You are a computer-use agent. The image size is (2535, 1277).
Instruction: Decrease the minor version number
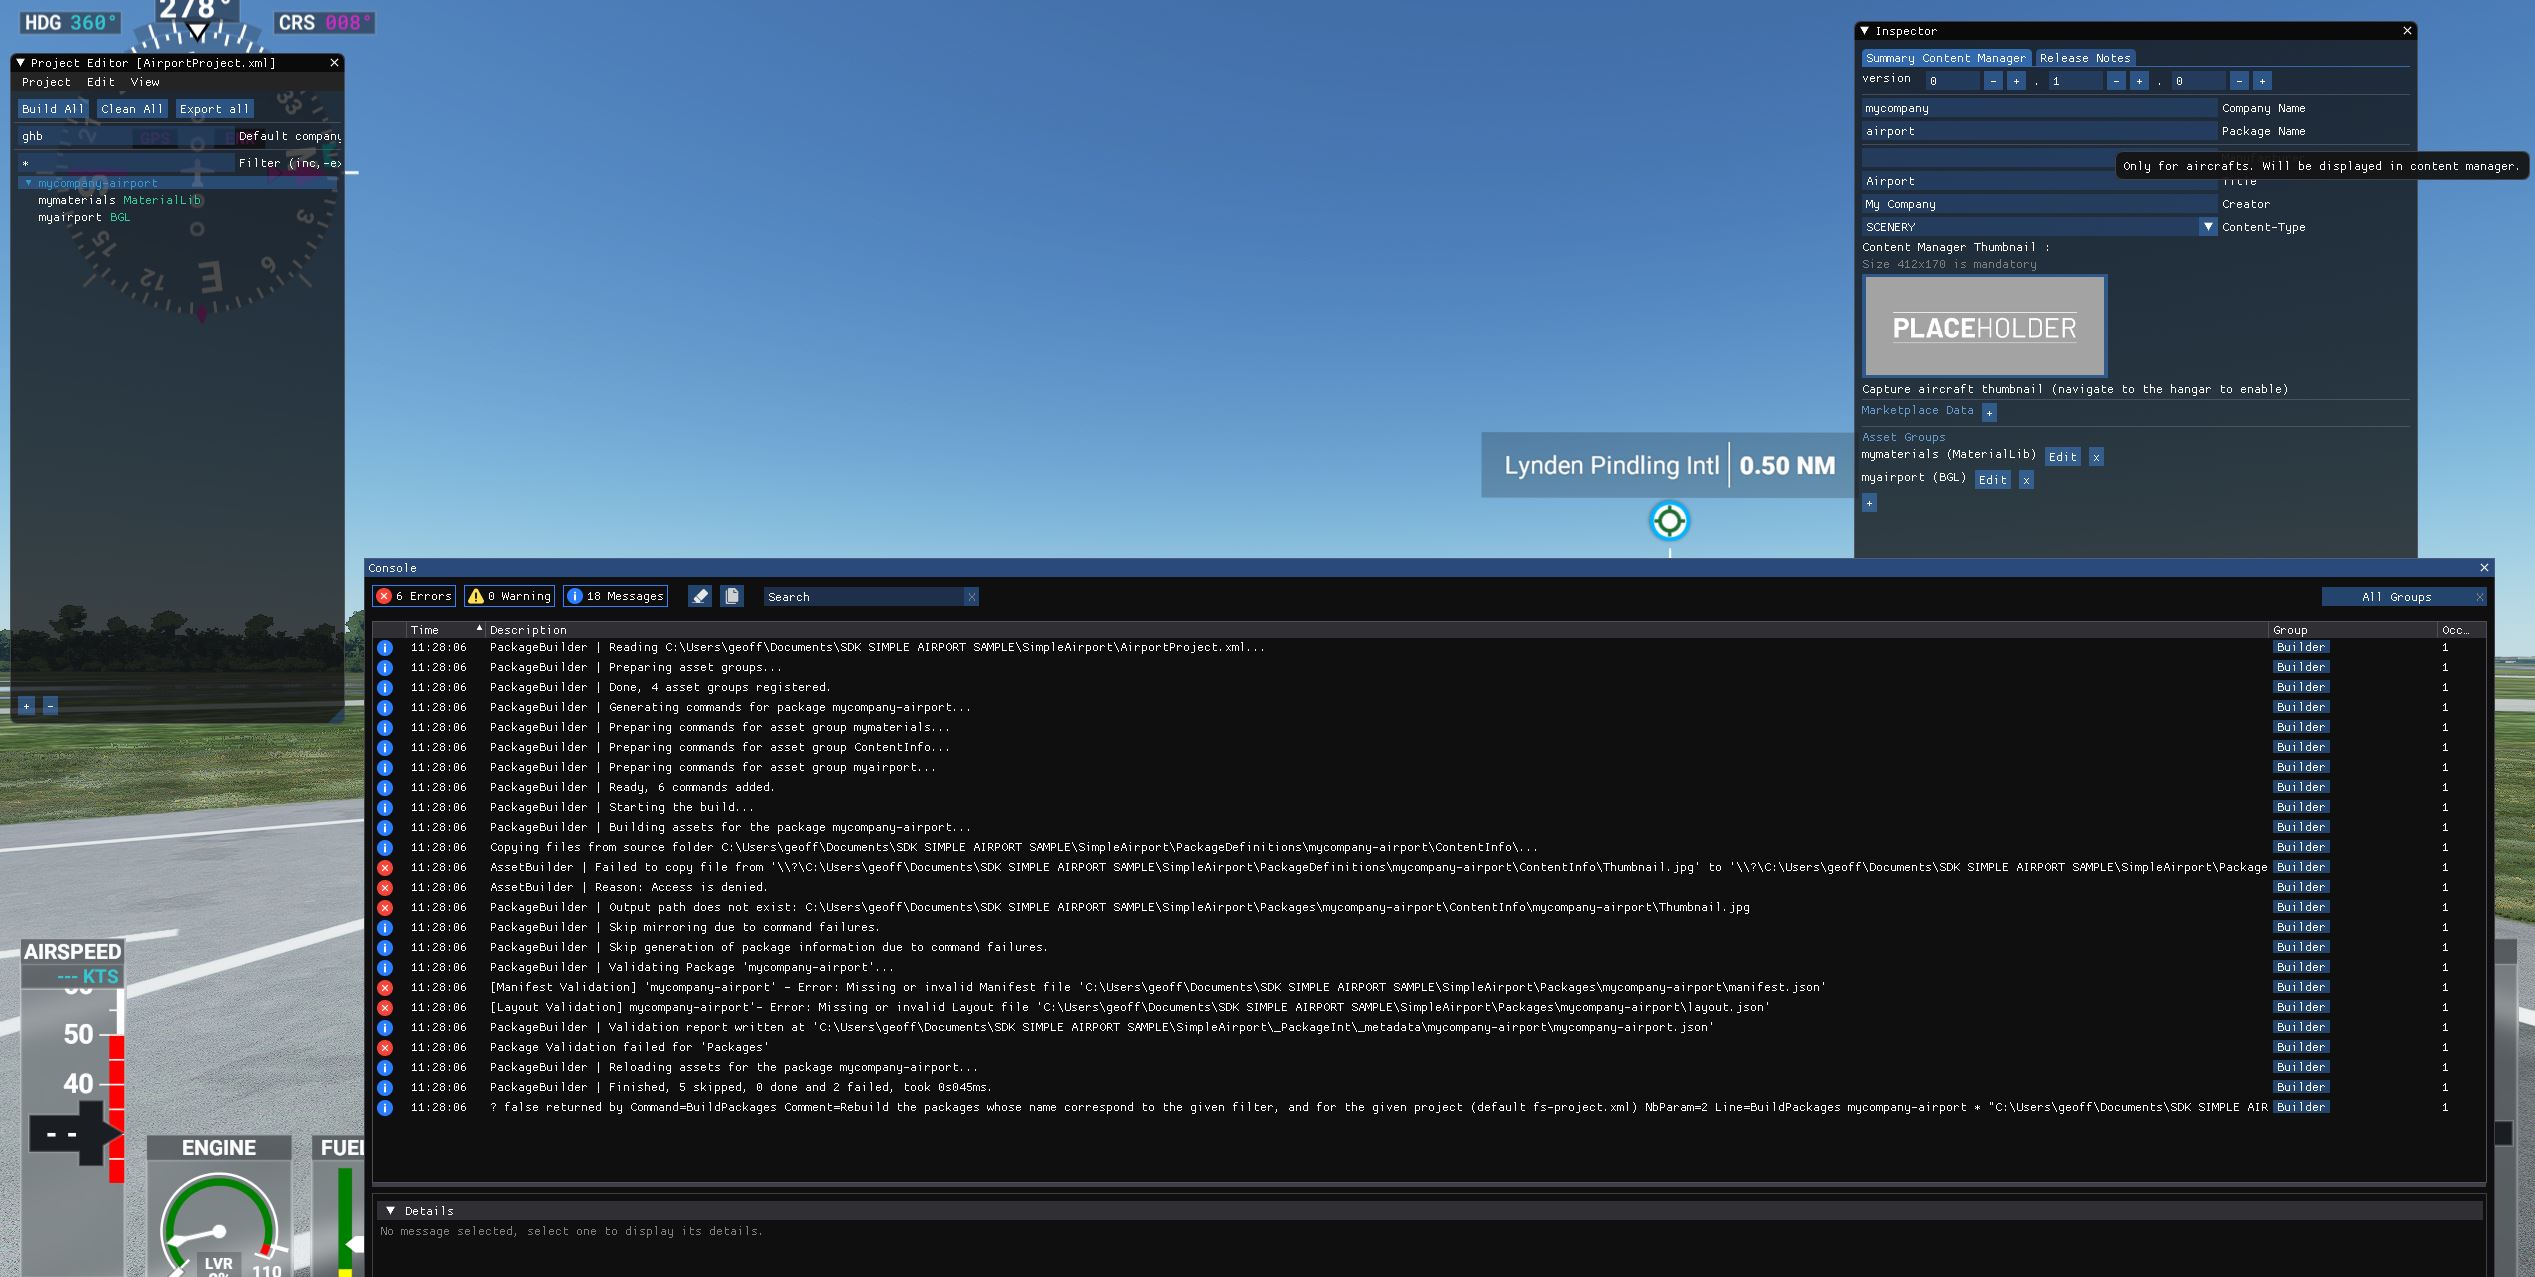(x=2116, y=81)
